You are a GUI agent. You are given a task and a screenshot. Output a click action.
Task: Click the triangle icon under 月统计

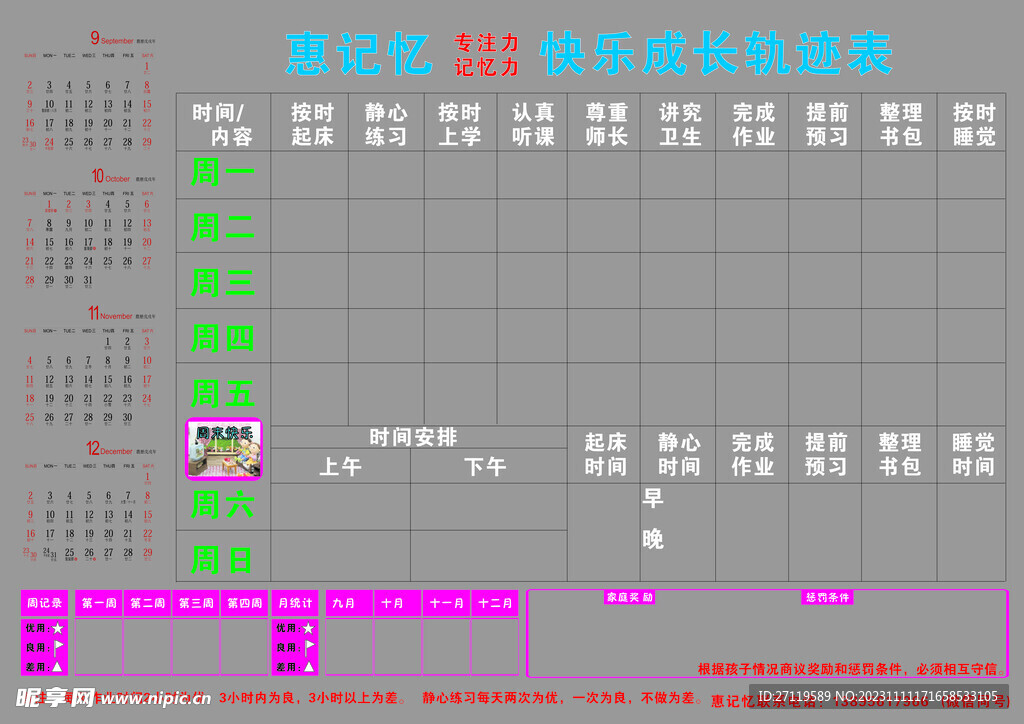point(309,667)
